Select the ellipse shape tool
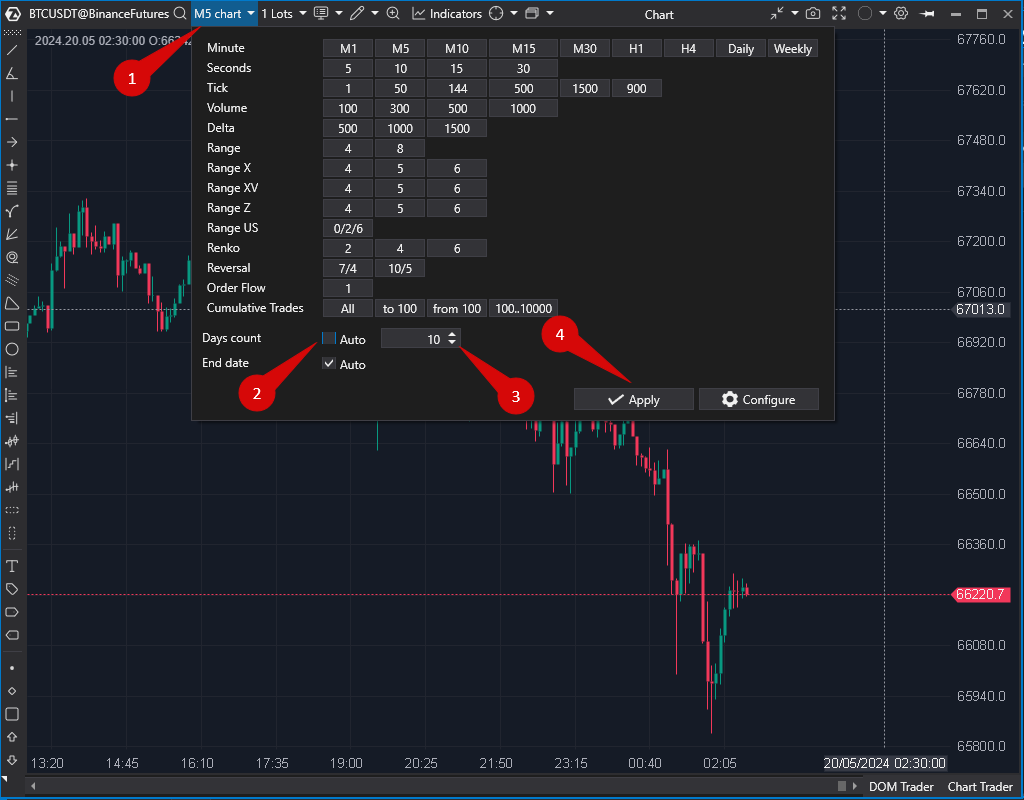 (x=12, y=349)
